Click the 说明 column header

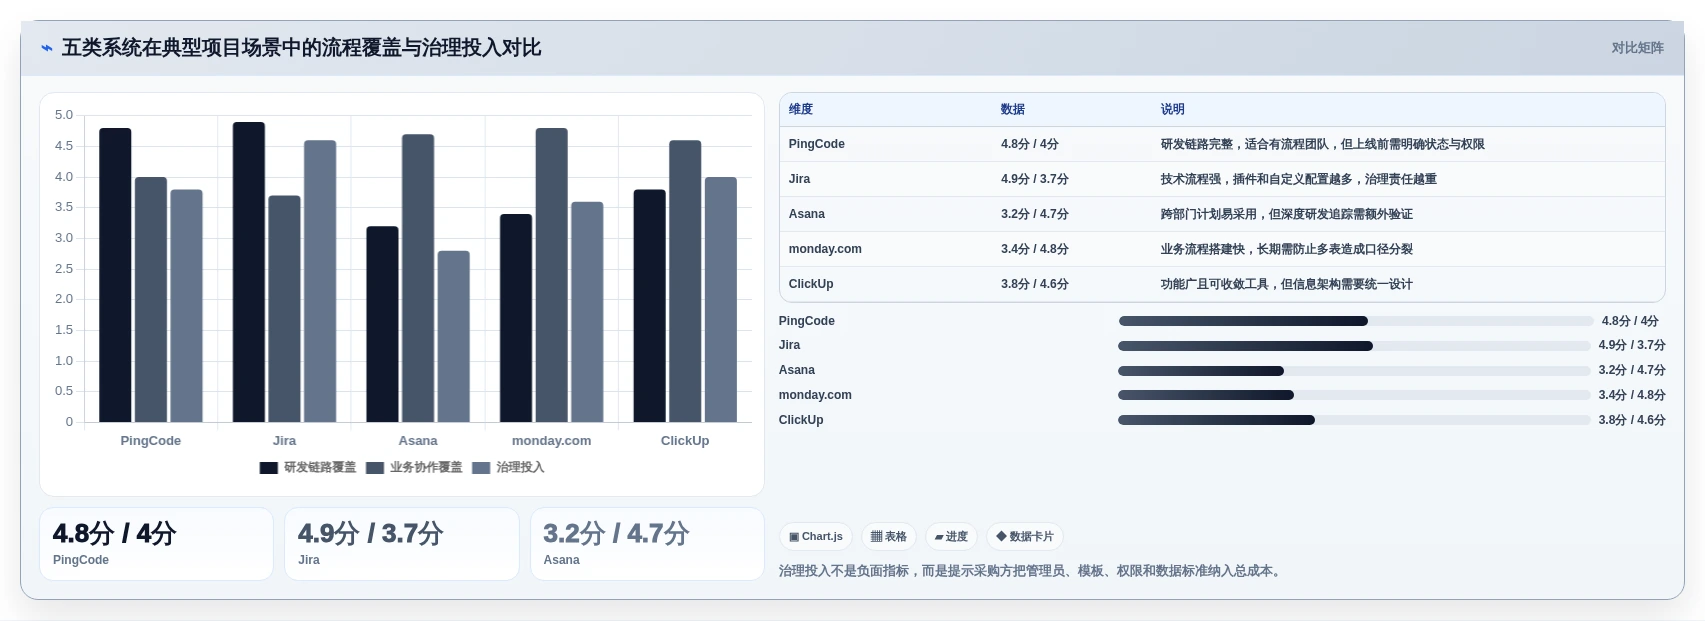coord(1173,109)
